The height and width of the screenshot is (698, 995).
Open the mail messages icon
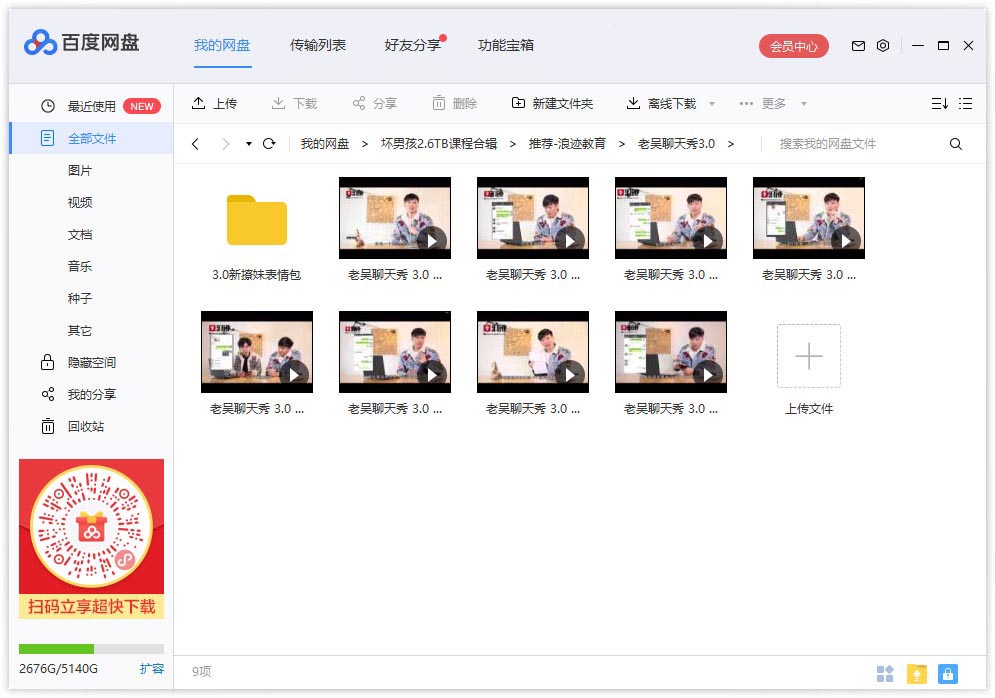858,46
